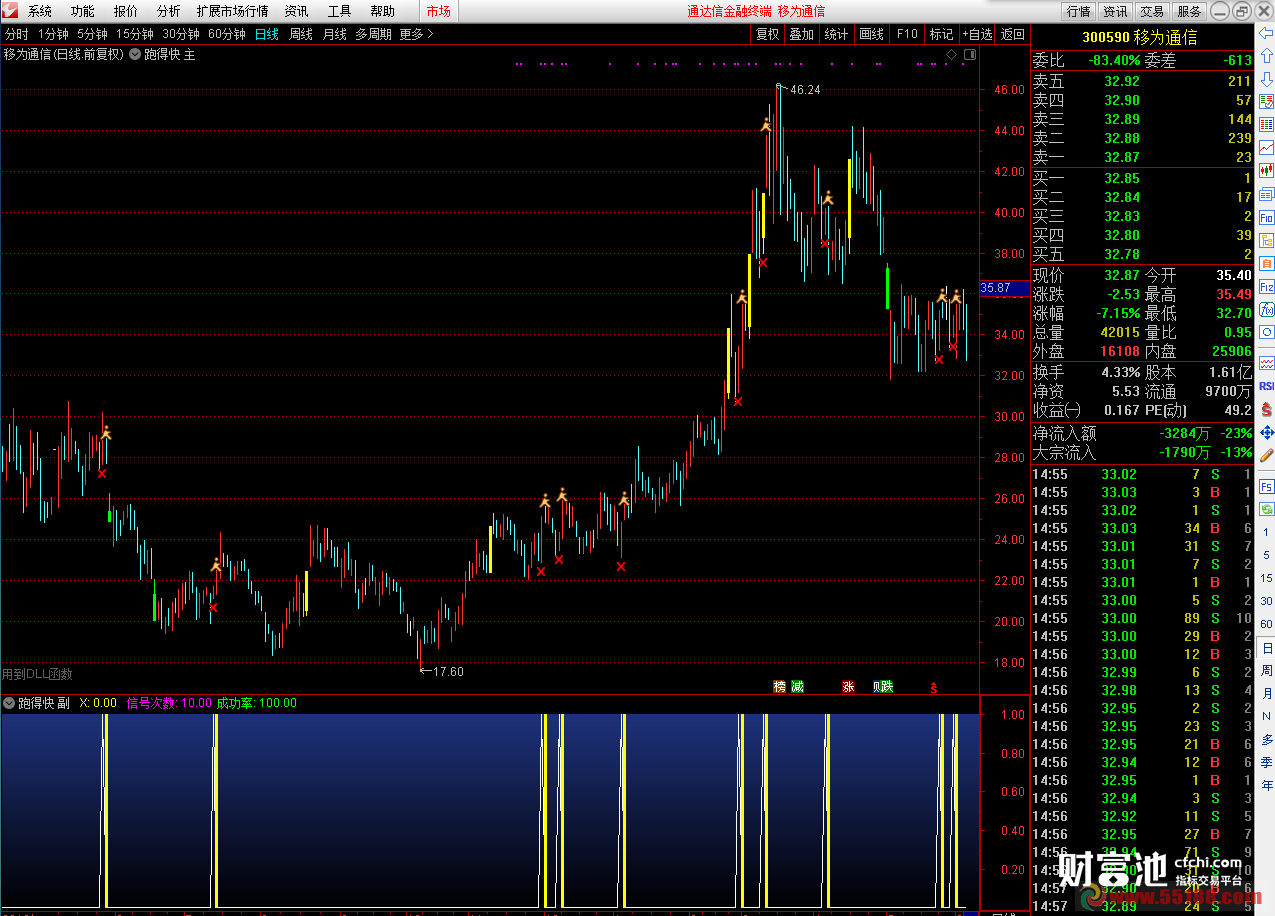Image resolution: width=1275 pixels, height=916 pixels.
Task: Select the 日线 daily period
Action: [267, 34]
